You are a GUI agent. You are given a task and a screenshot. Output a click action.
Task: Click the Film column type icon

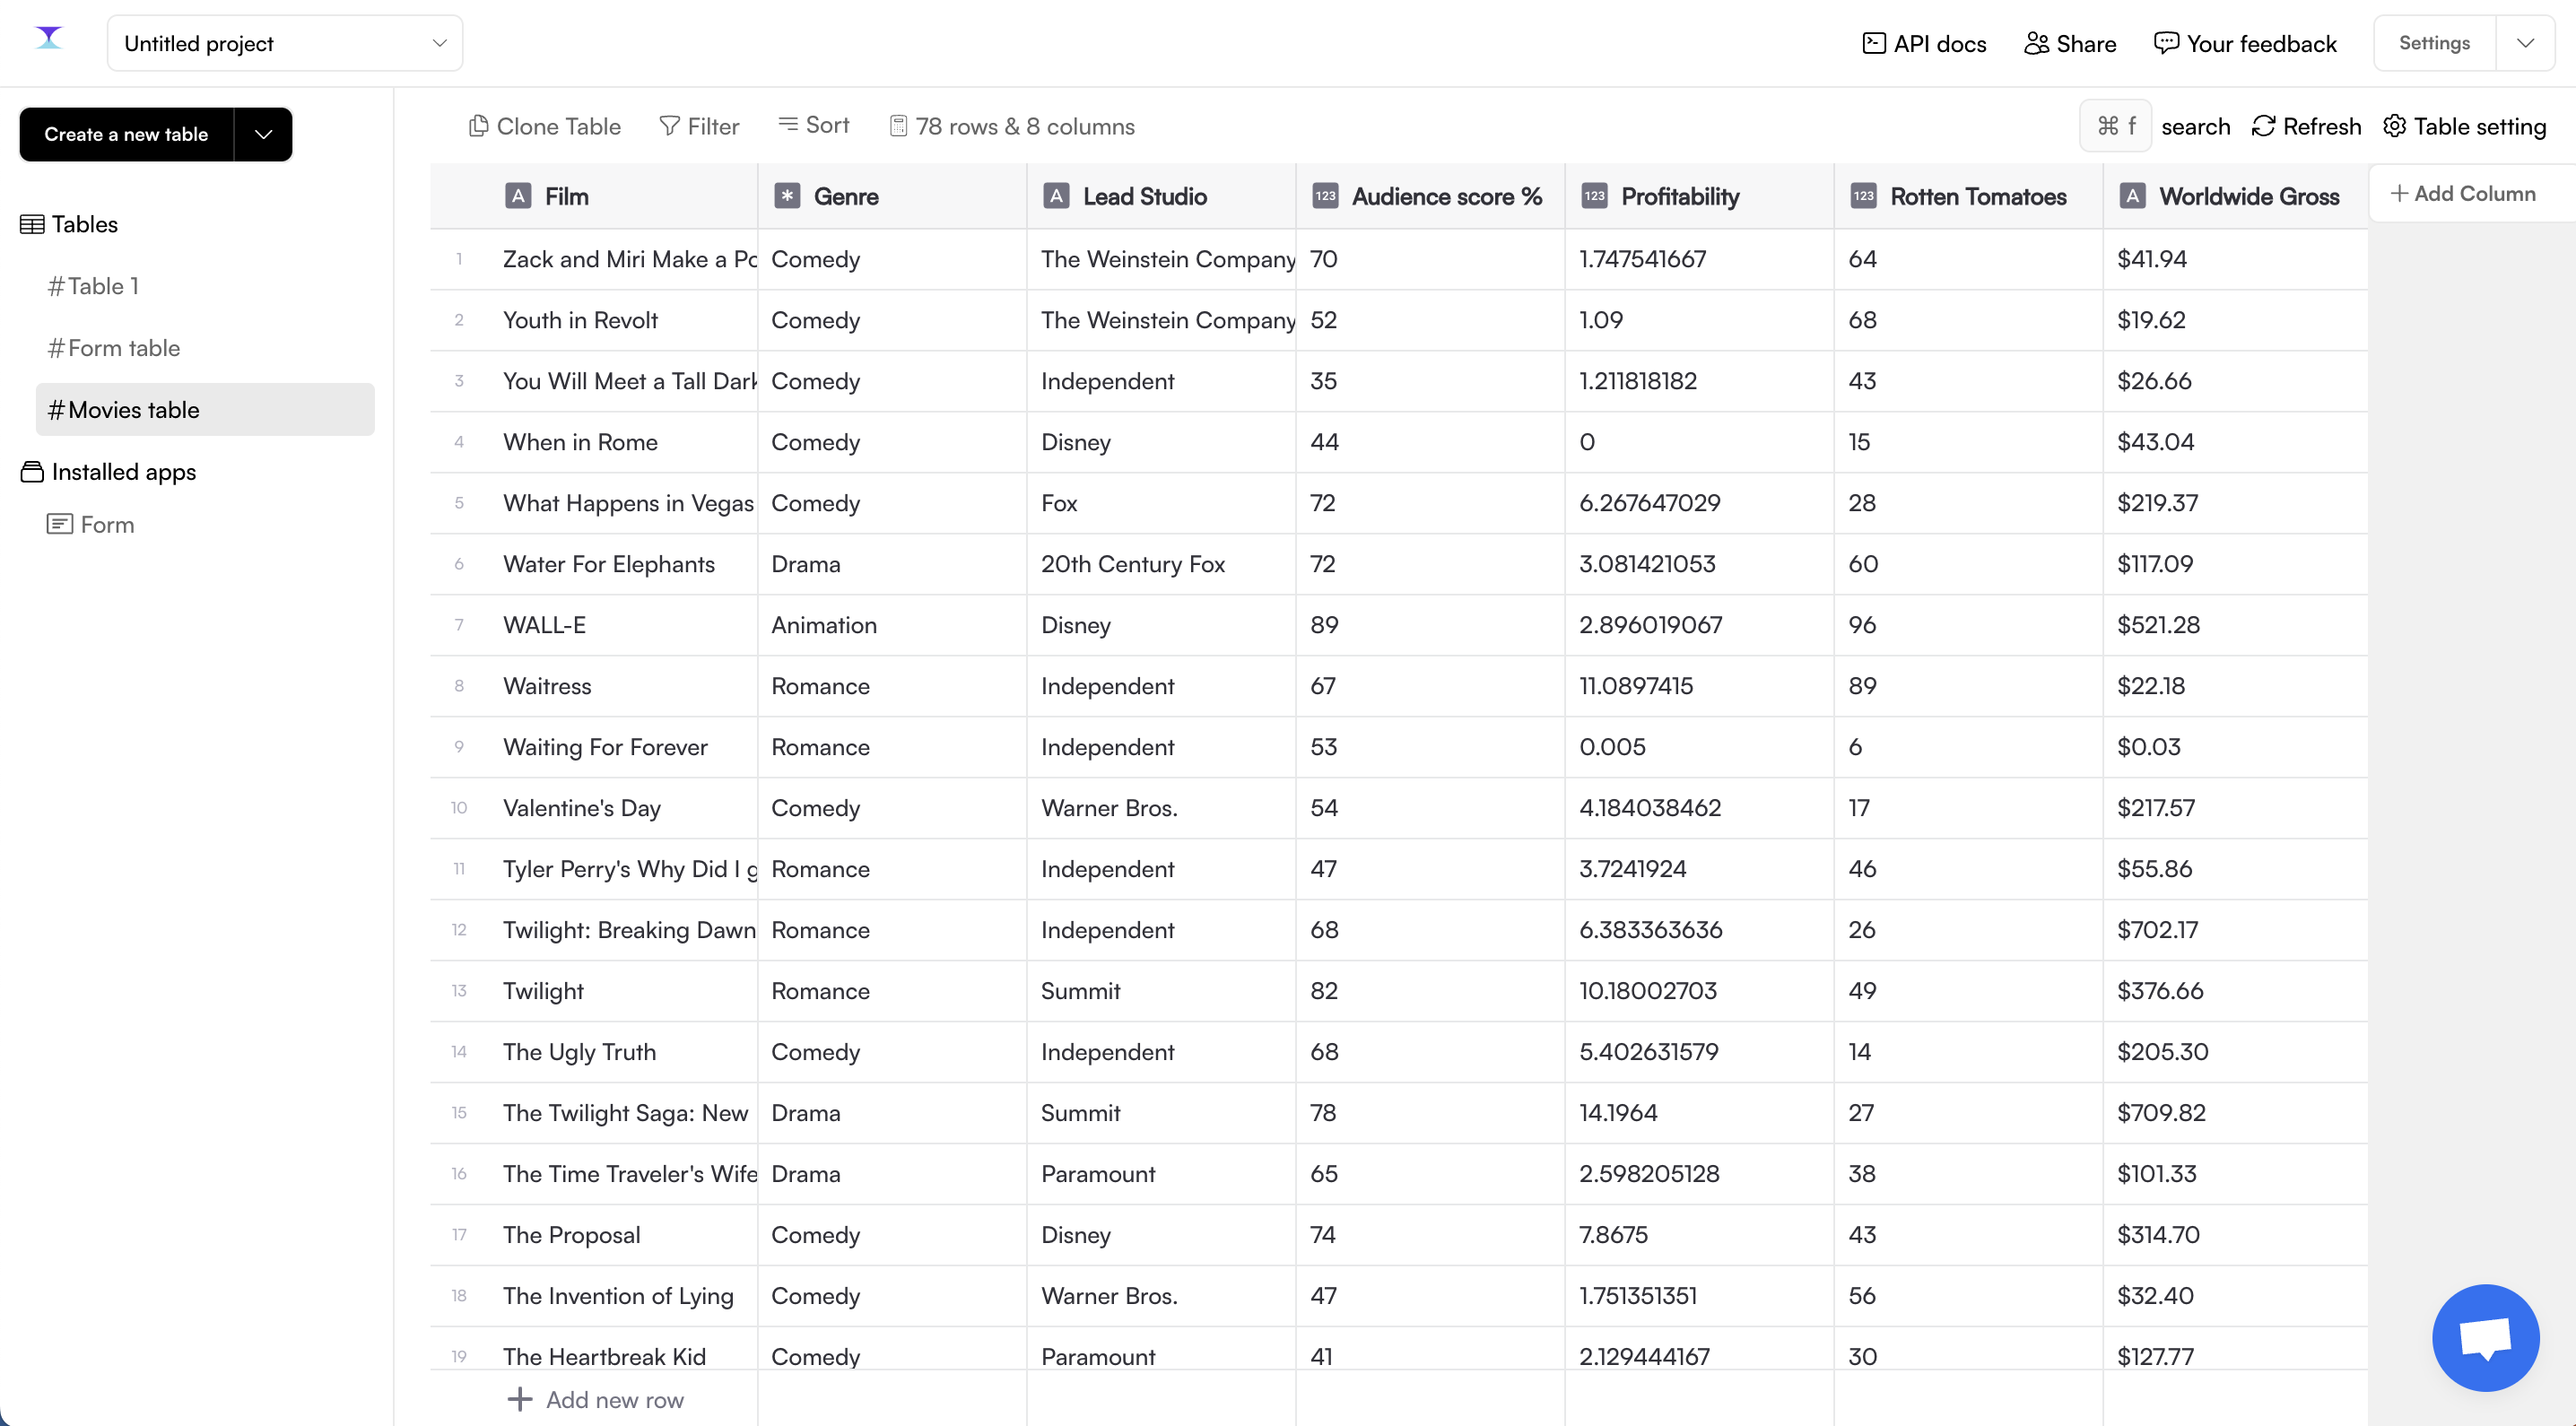click(518, 196)
